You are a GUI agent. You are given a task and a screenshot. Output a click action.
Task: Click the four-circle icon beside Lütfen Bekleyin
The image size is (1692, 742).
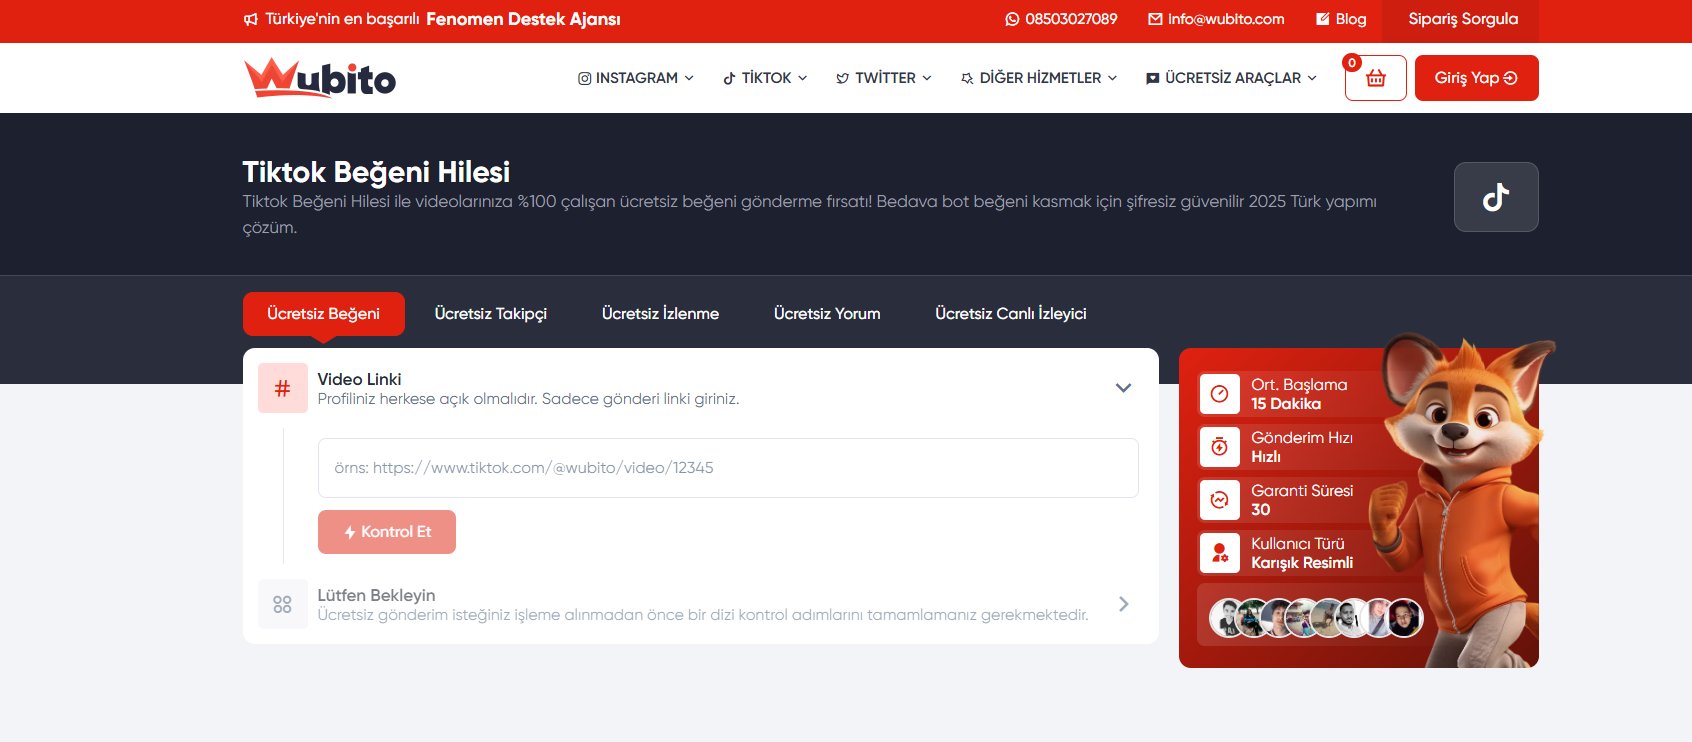(x=282, y=604)
